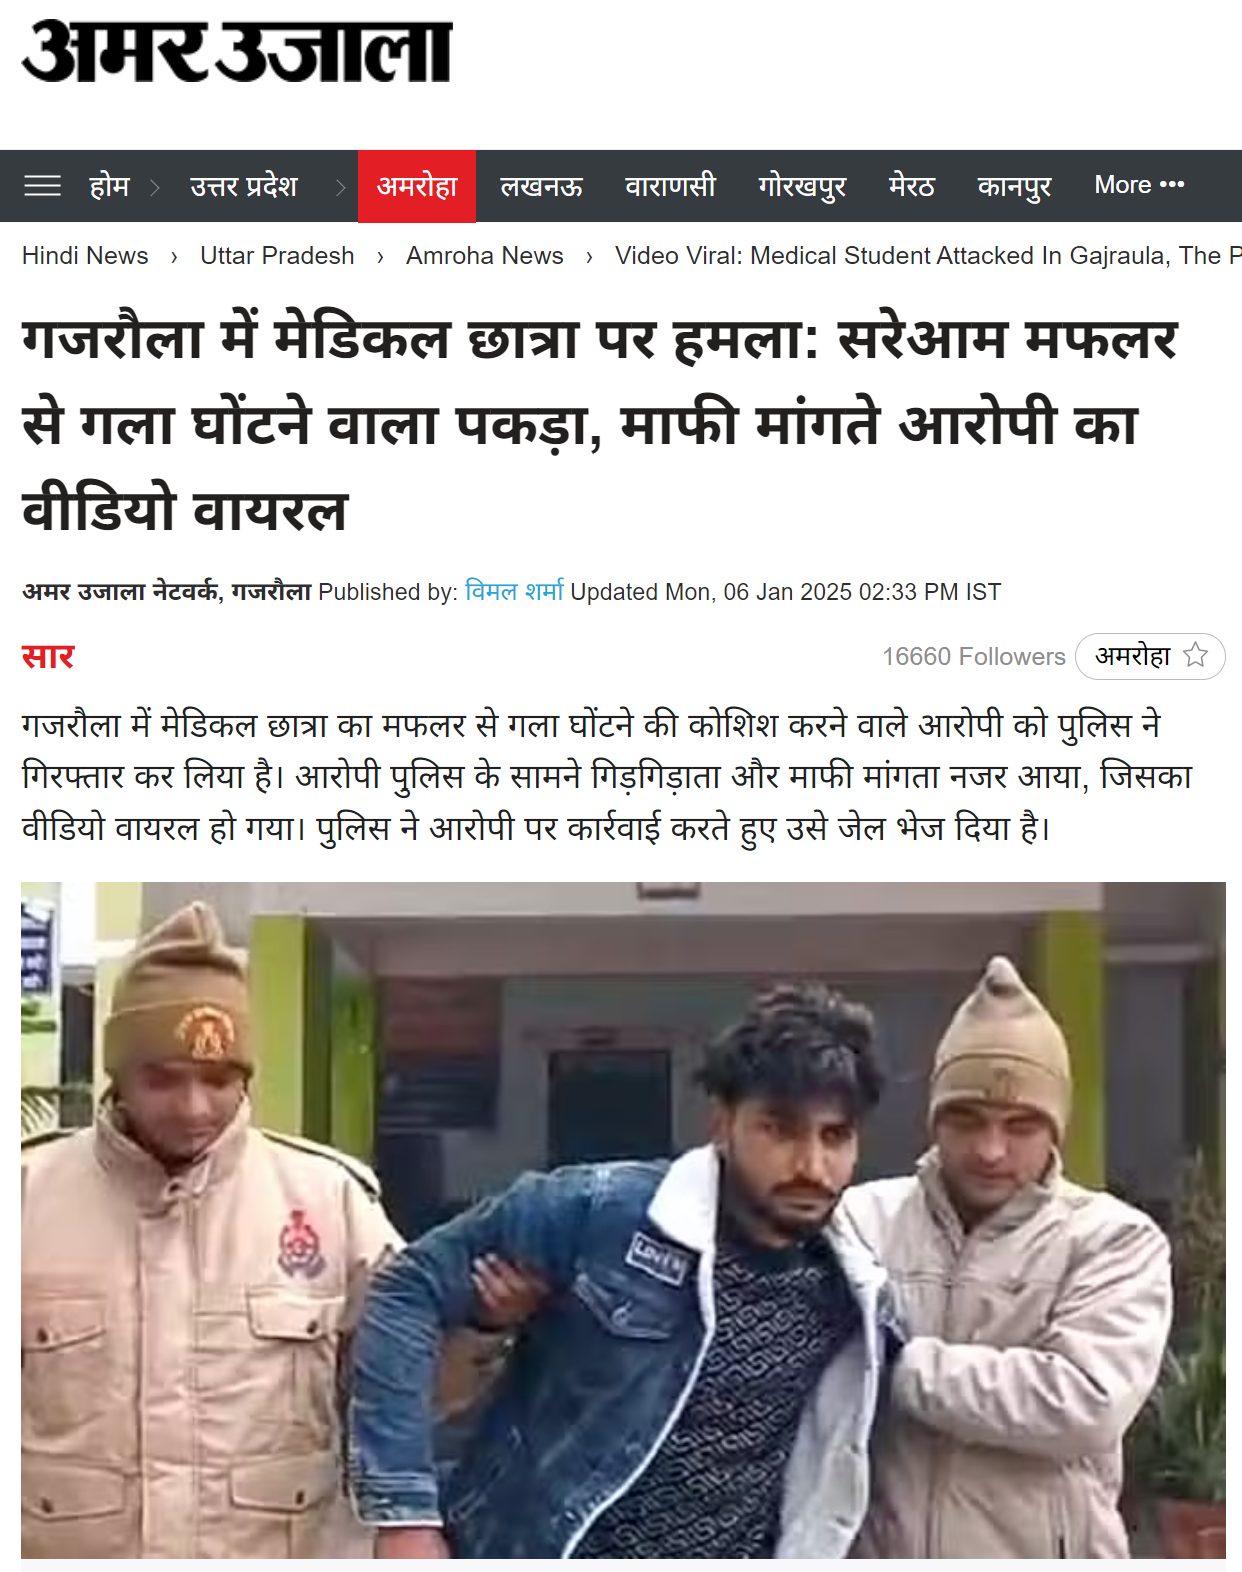The height and width of the screenshot is (1572, 1242).
Task: Click the article photo of arrested accused
Action: coord(623,1220)
